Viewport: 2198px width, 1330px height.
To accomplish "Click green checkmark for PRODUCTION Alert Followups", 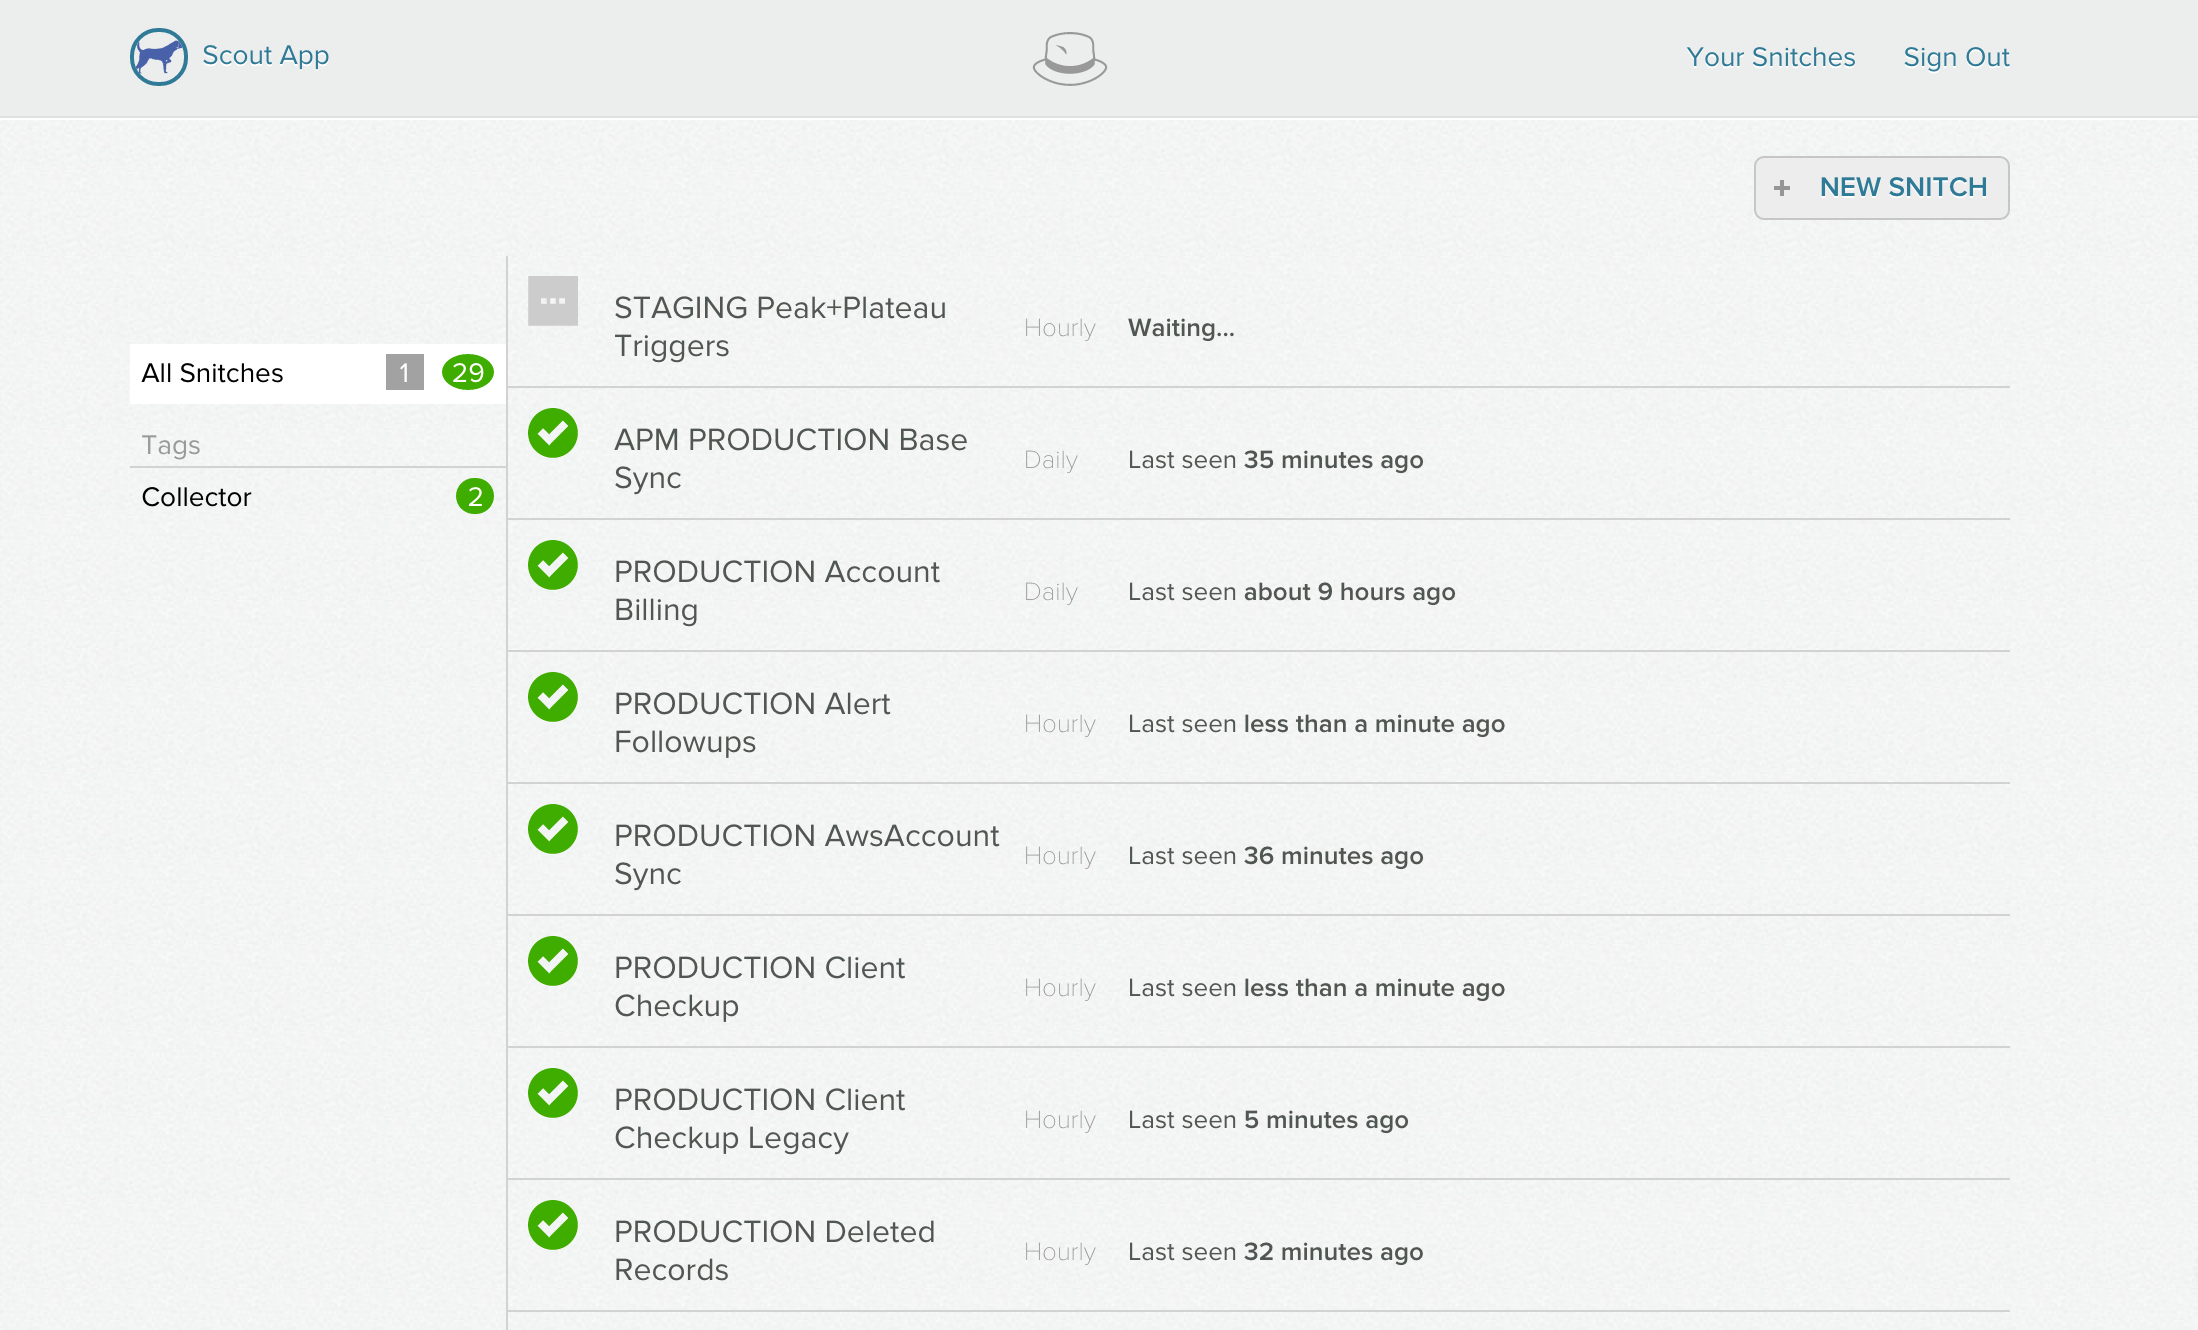I will pos(553,697).
